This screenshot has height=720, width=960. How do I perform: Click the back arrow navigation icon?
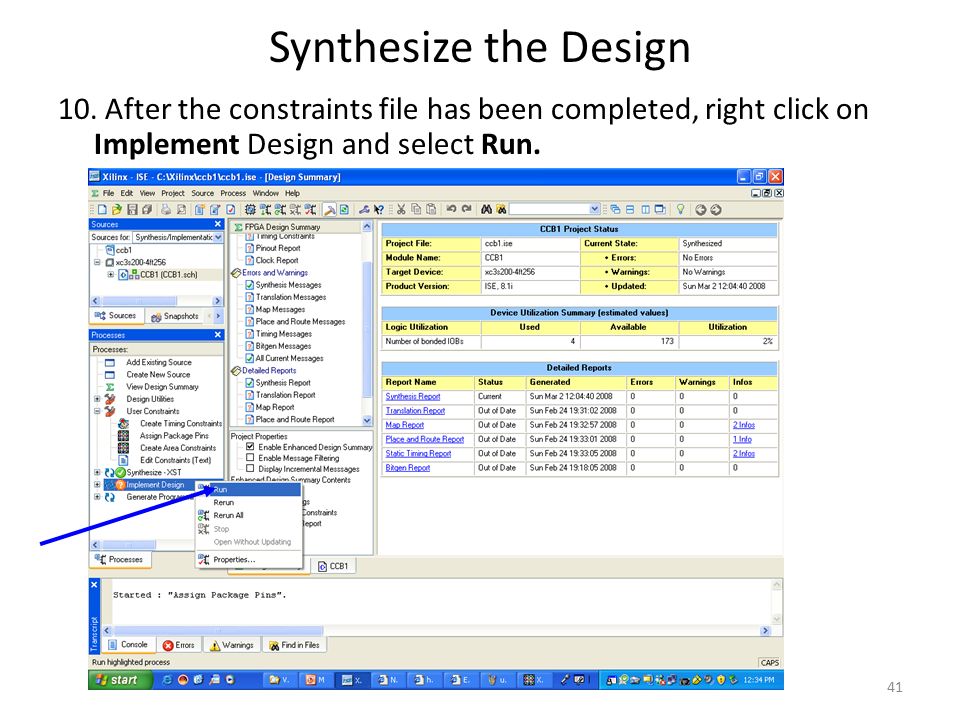(x=701, y=209)
